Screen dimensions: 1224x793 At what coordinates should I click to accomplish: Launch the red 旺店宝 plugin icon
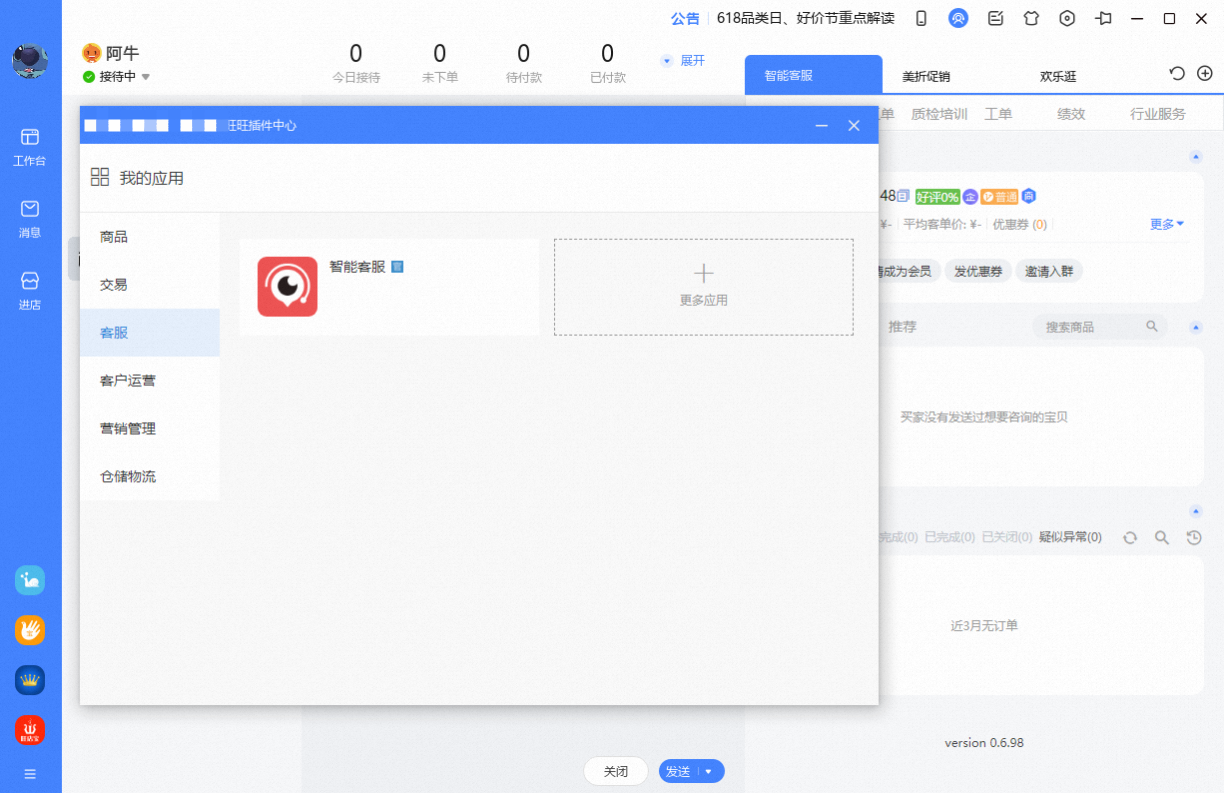(30, 730)
